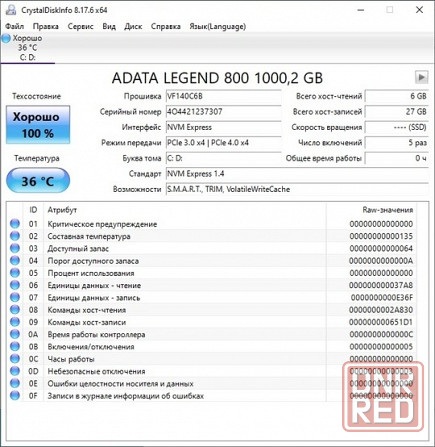
Task: Click the serial number field 4O4421237307
Action: pyautogui.click(x=224, y=112)
